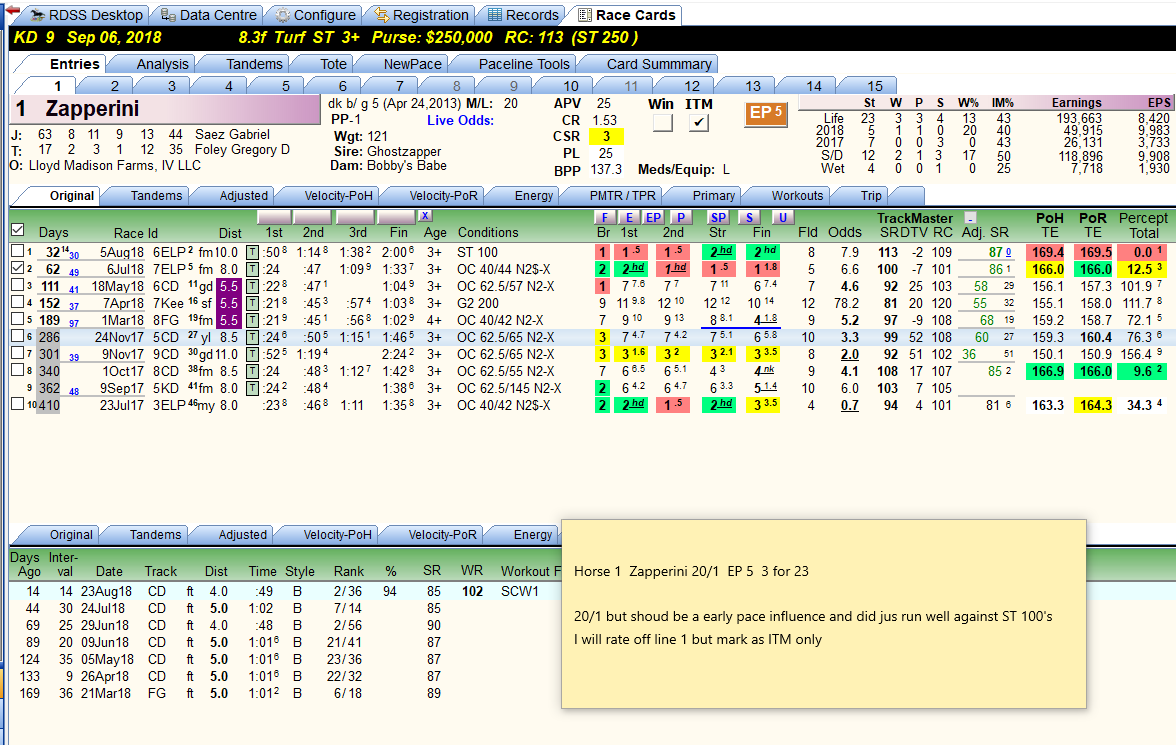Switch to the Analysis tab
The image size is (1176, 745).
click(162, 65)
